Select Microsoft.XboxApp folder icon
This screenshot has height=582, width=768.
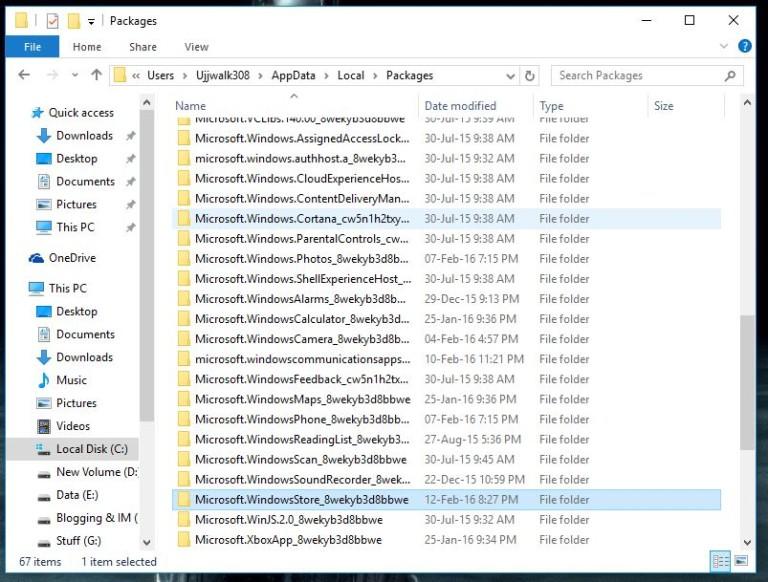click(x=184, y=540)
